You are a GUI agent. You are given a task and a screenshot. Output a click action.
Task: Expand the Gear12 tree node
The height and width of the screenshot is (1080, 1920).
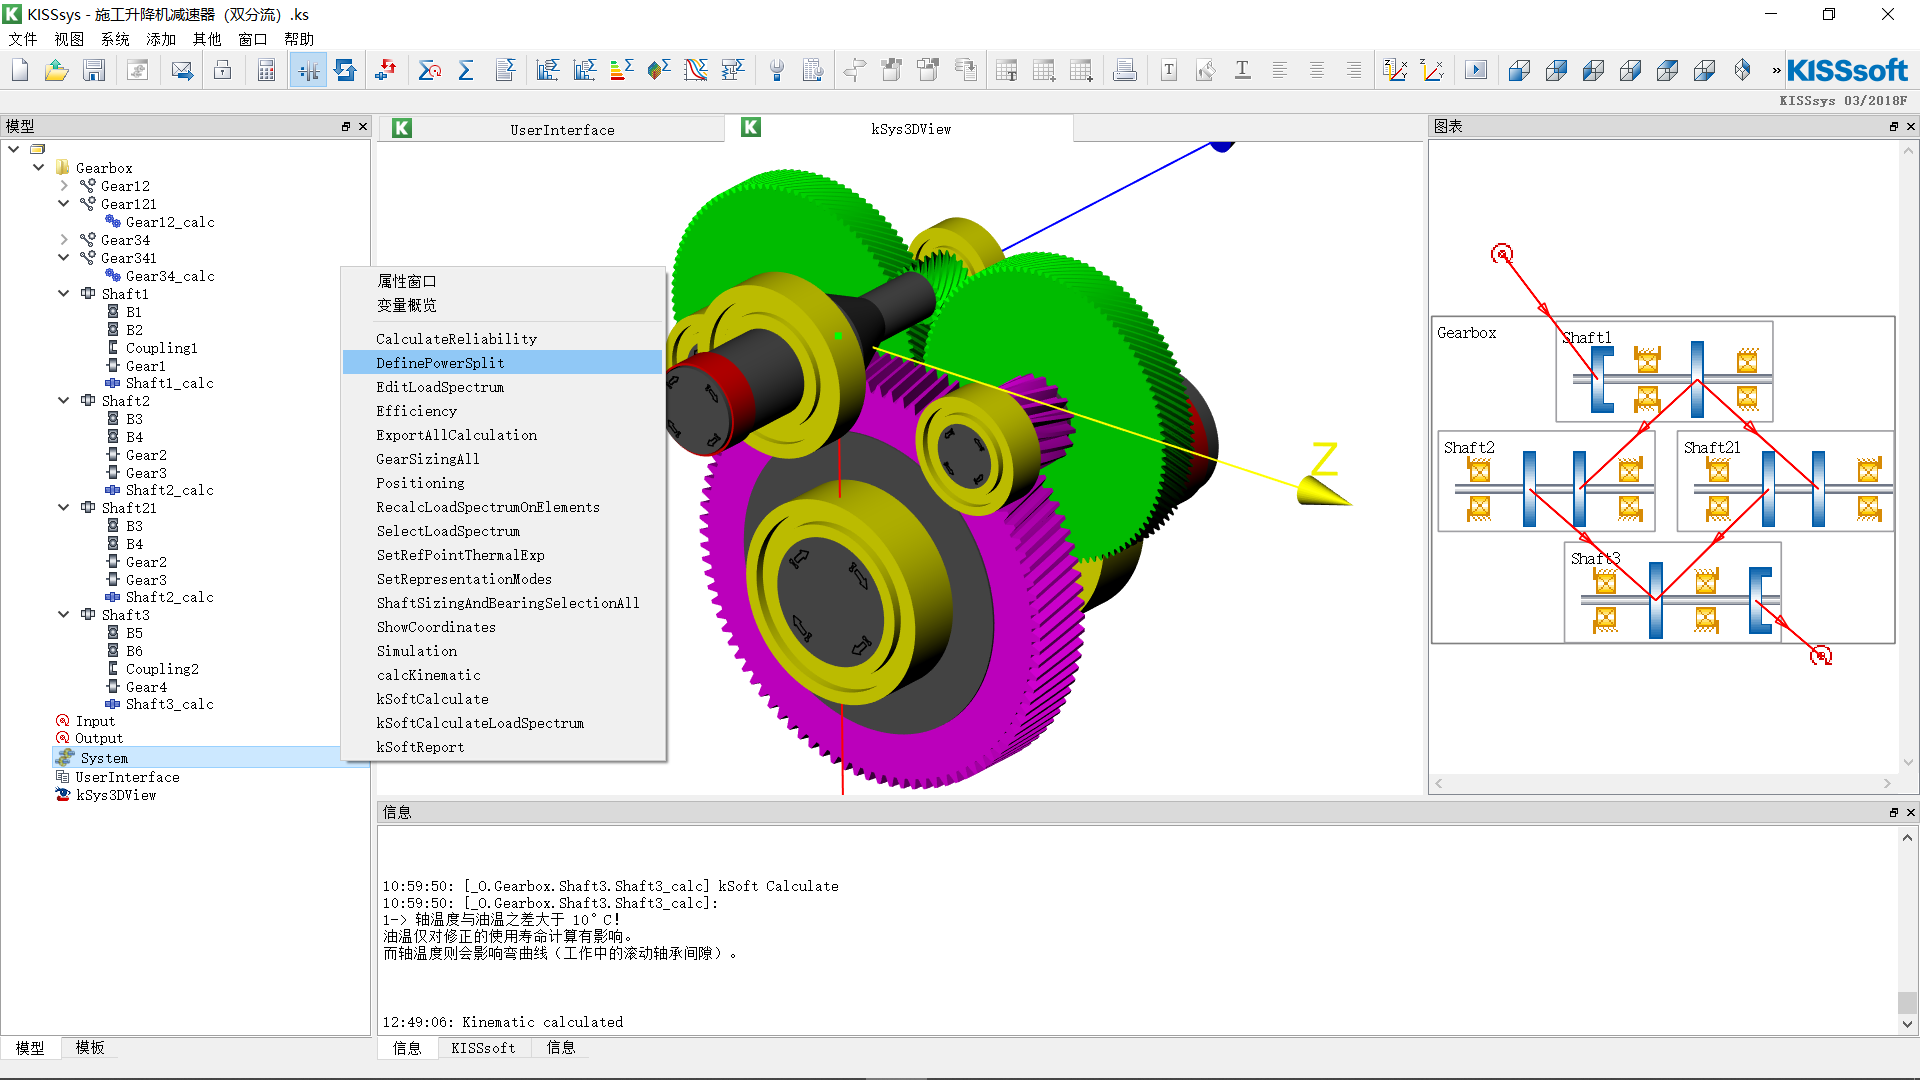coord(64,185)
